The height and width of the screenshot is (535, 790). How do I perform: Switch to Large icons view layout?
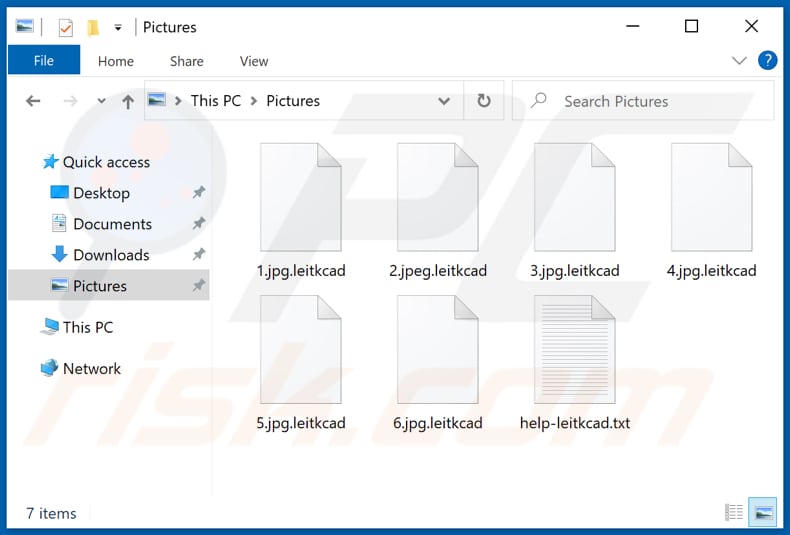[x=764, y=513]
